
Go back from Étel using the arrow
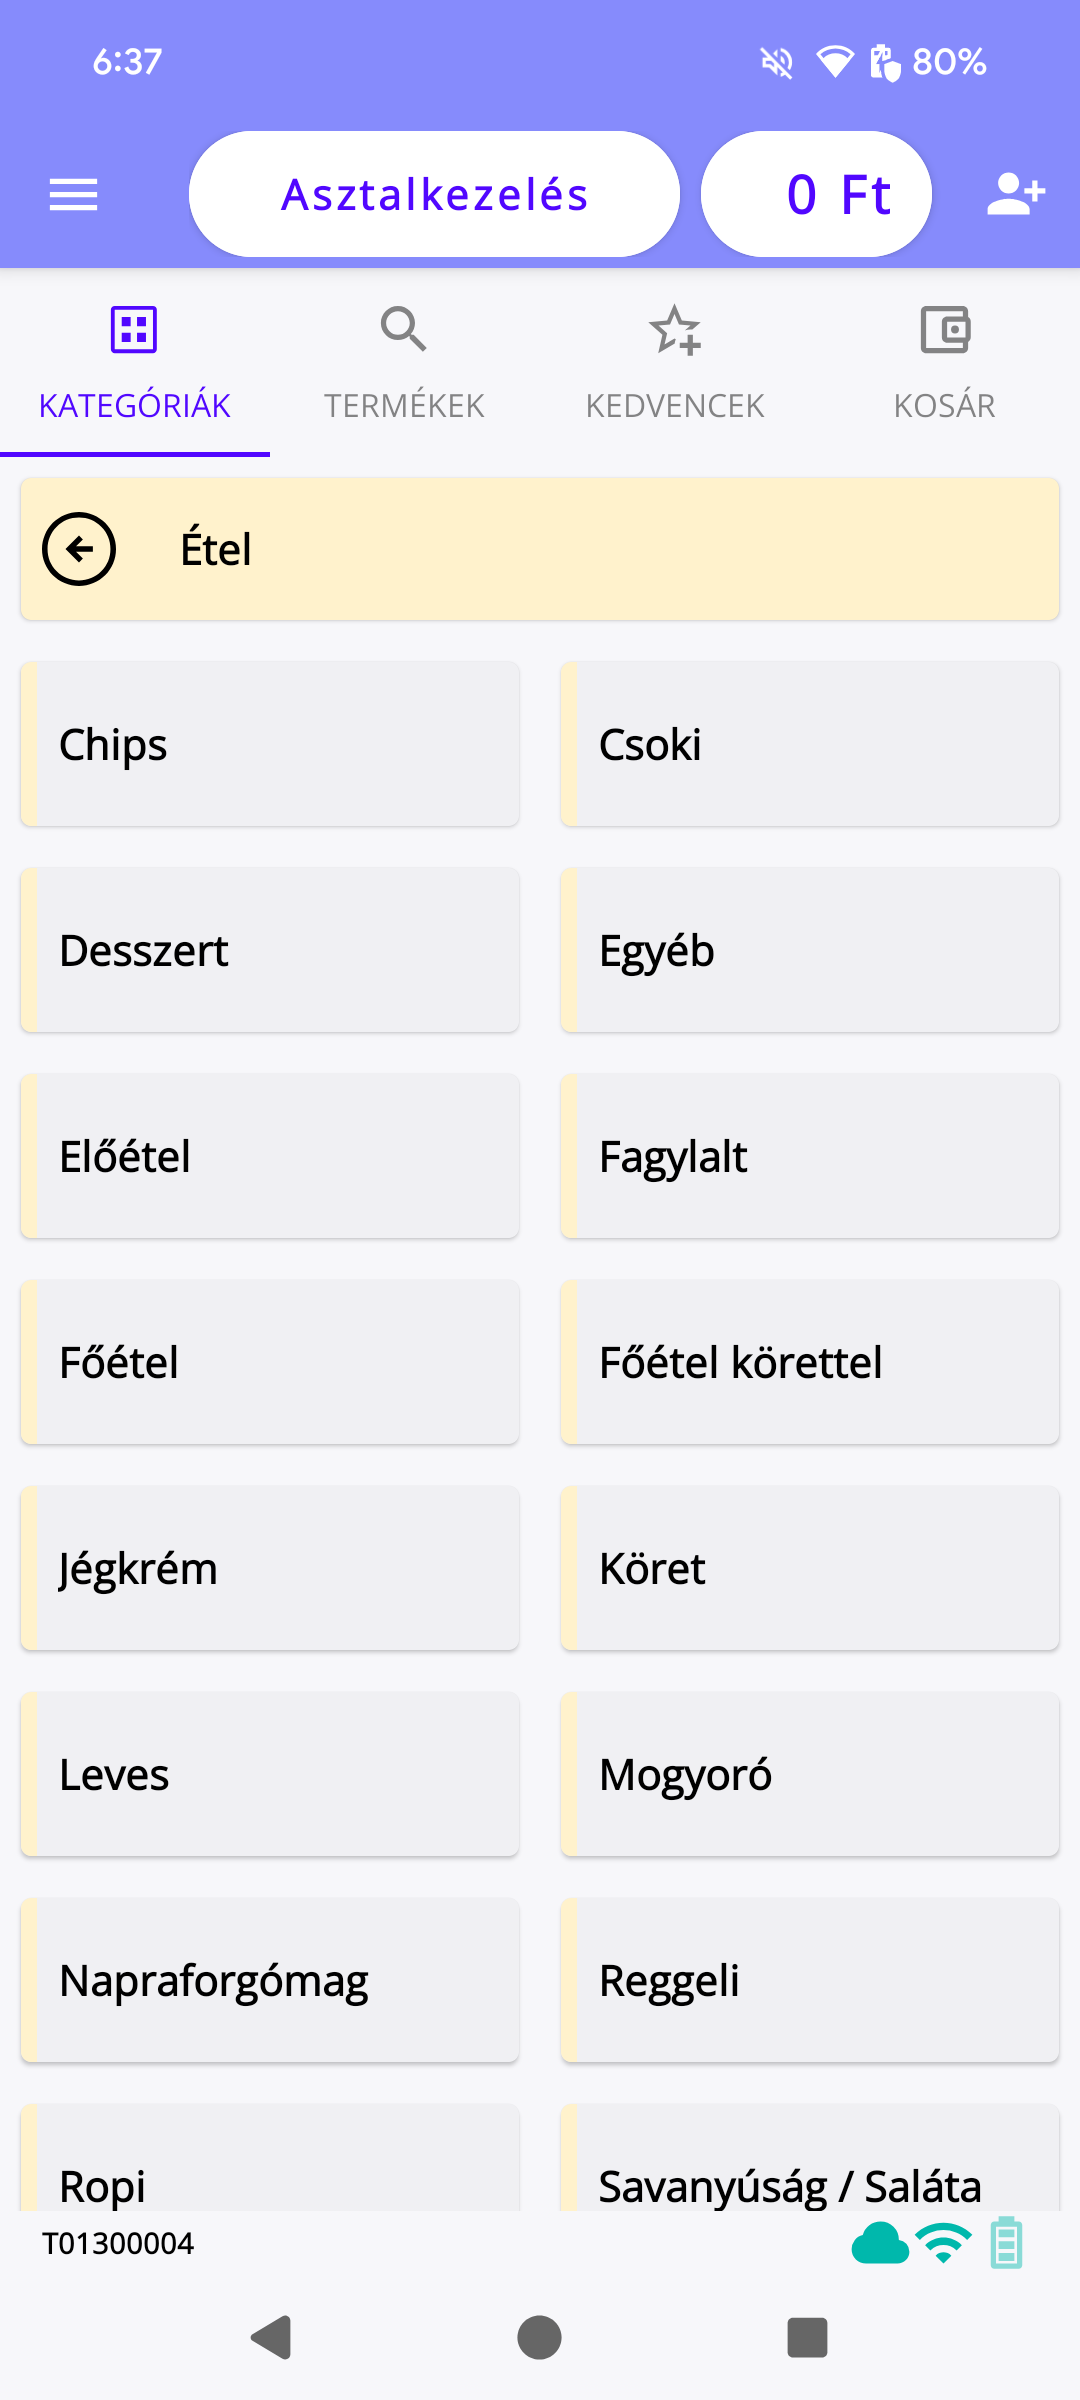pyautogui.click(x=79, y=549)
